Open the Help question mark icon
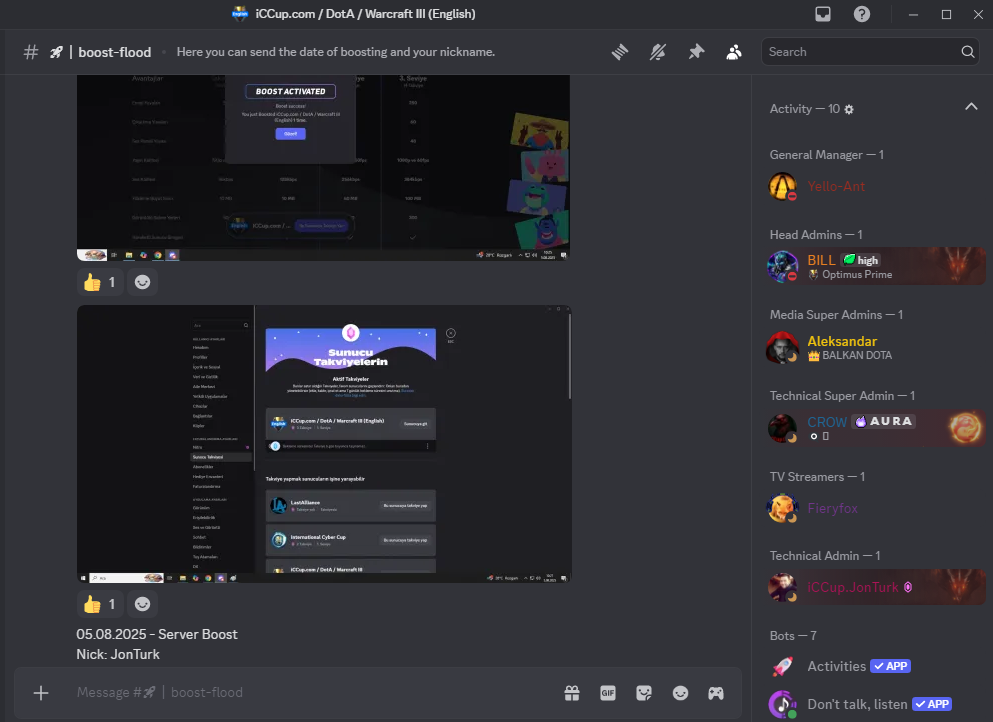The image size is (993, 722). click(862, 14)
